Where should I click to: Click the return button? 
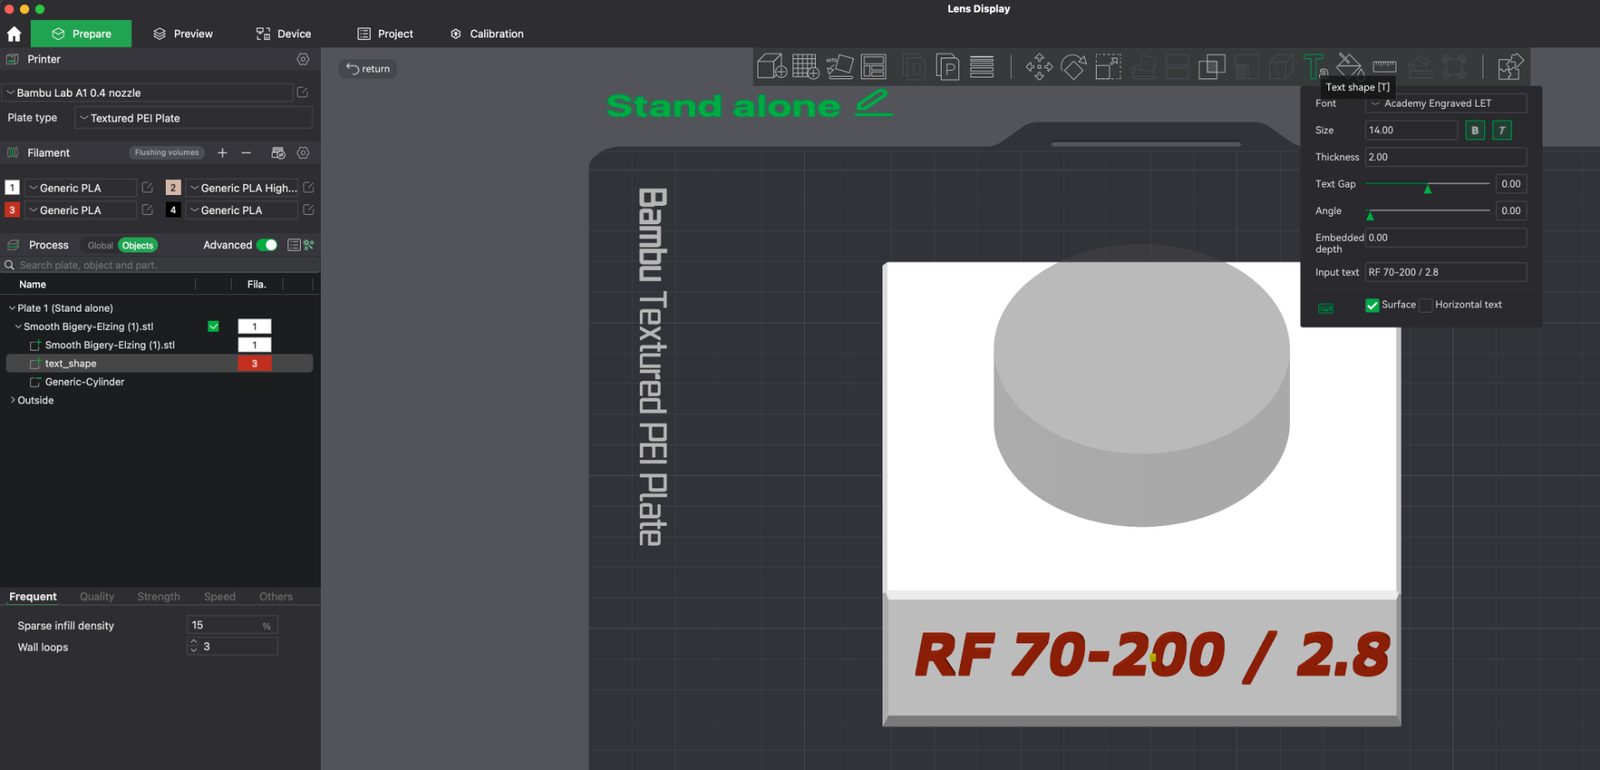(x=368, y=69)
